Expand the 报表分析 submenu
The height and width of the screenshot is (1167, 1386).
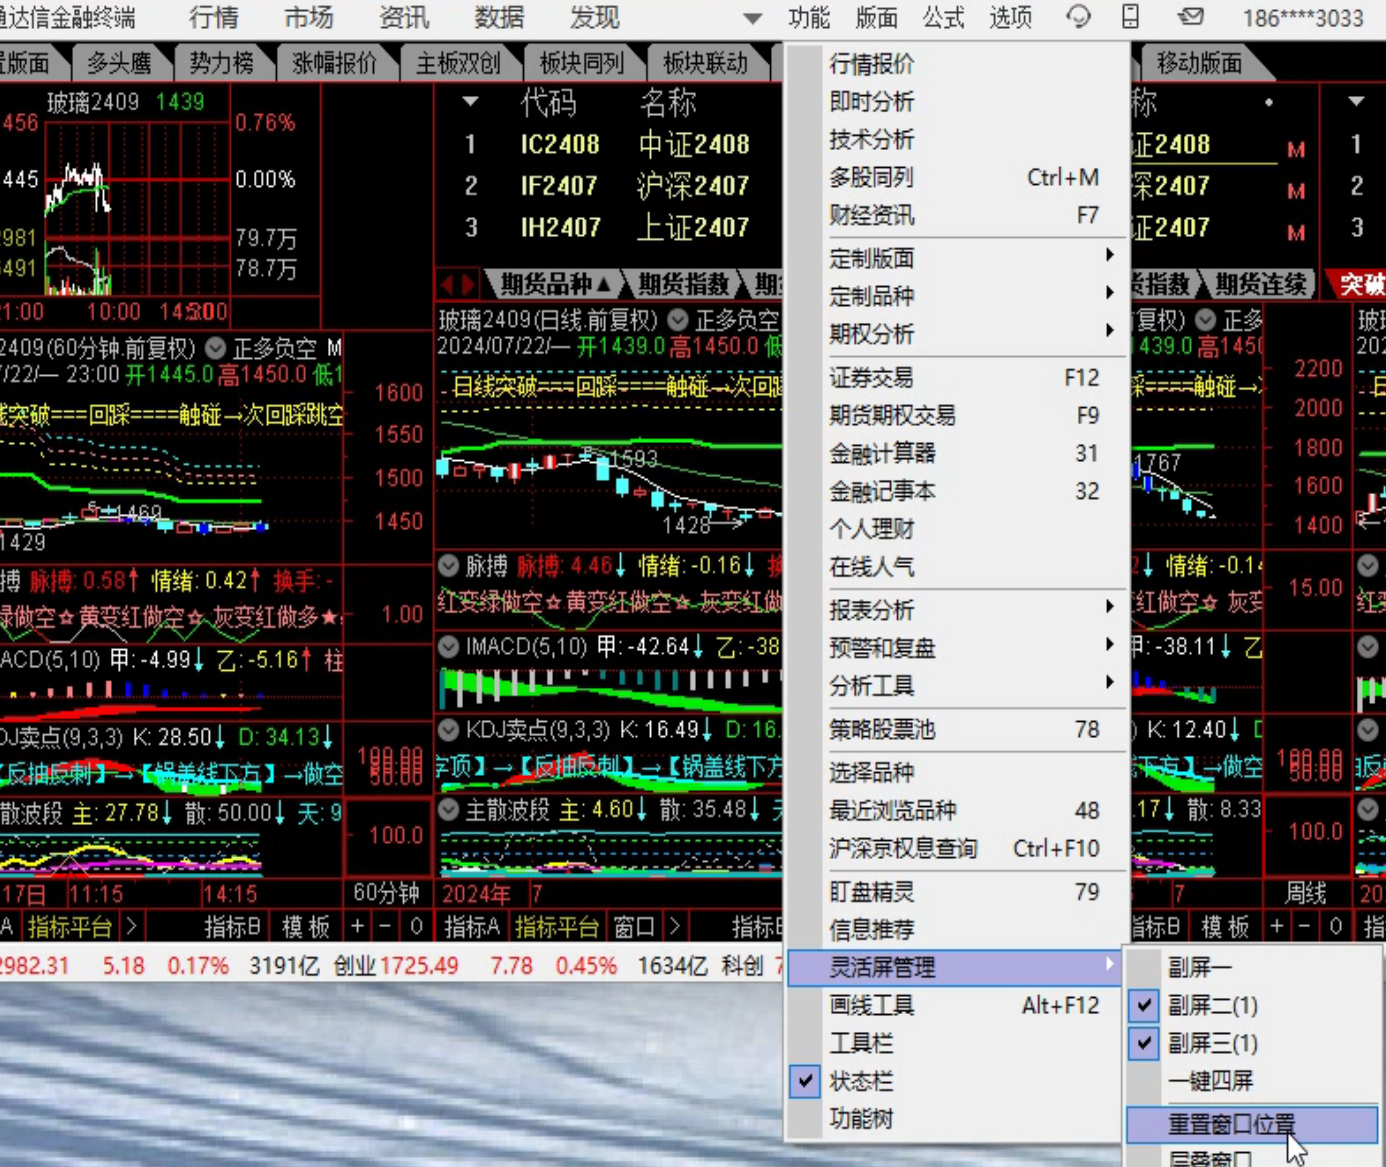[955, 610]
